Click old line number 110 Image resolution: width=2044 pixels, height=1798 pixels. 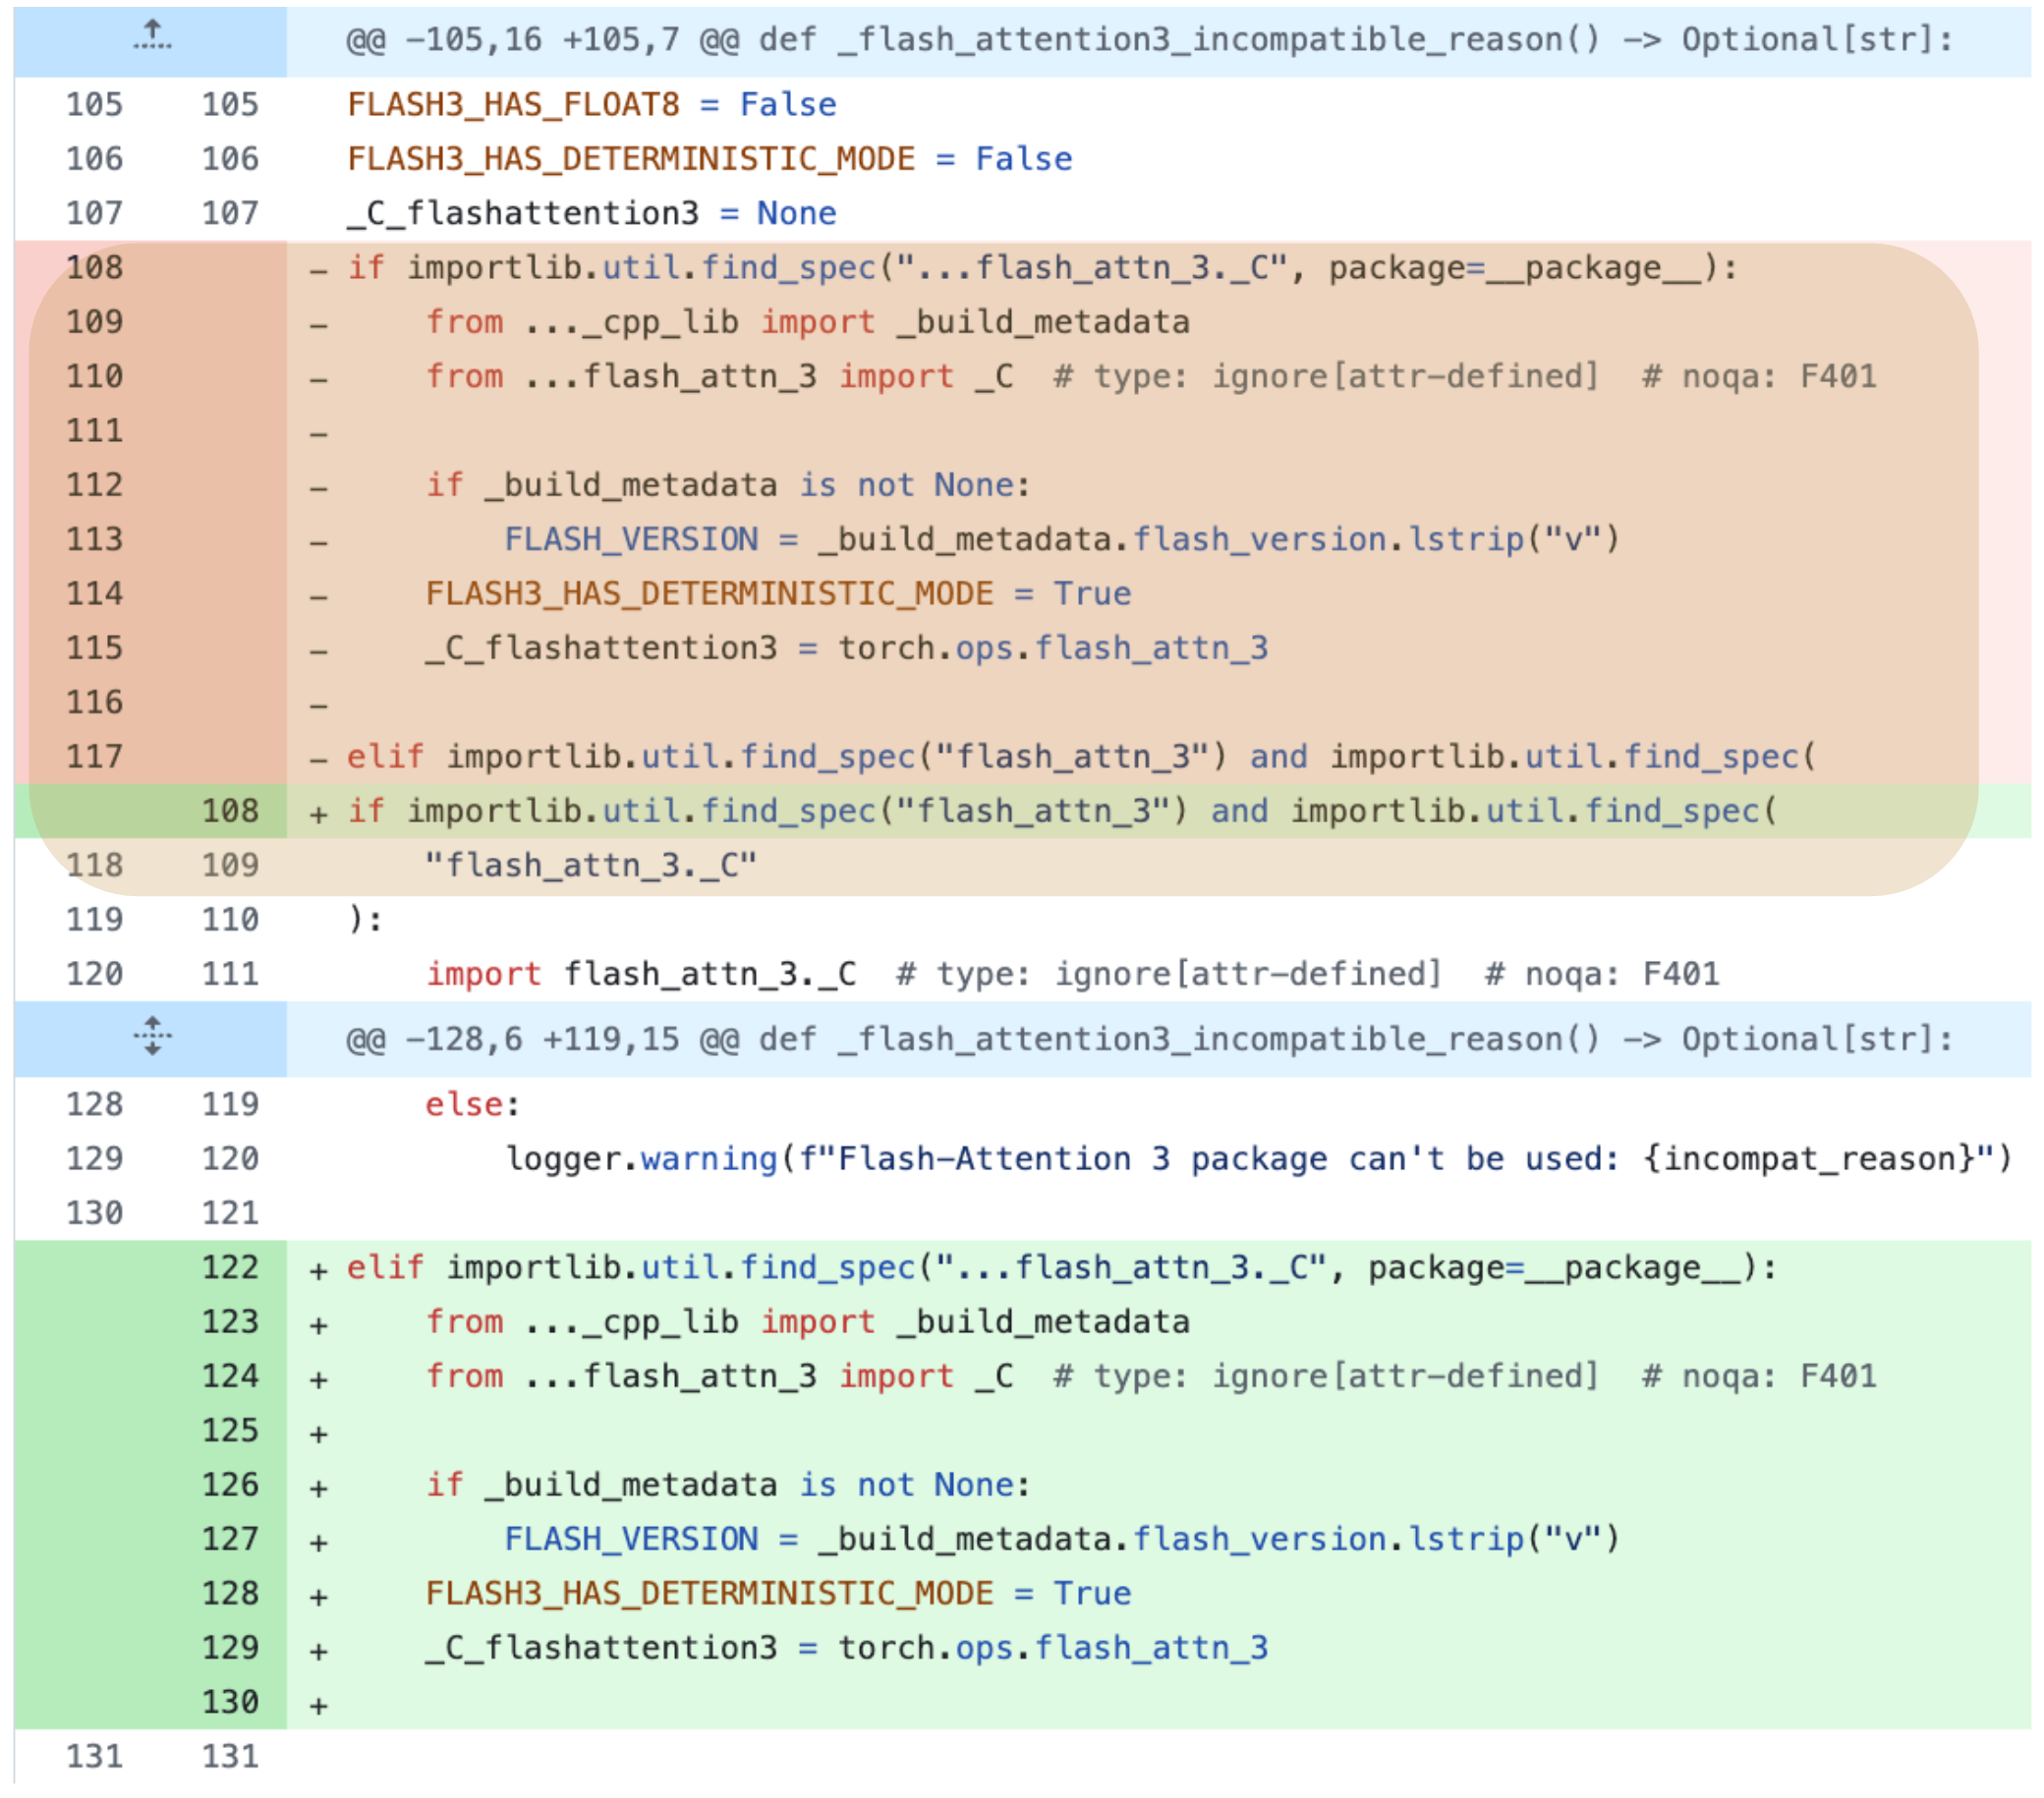click(x=94, y=376)
